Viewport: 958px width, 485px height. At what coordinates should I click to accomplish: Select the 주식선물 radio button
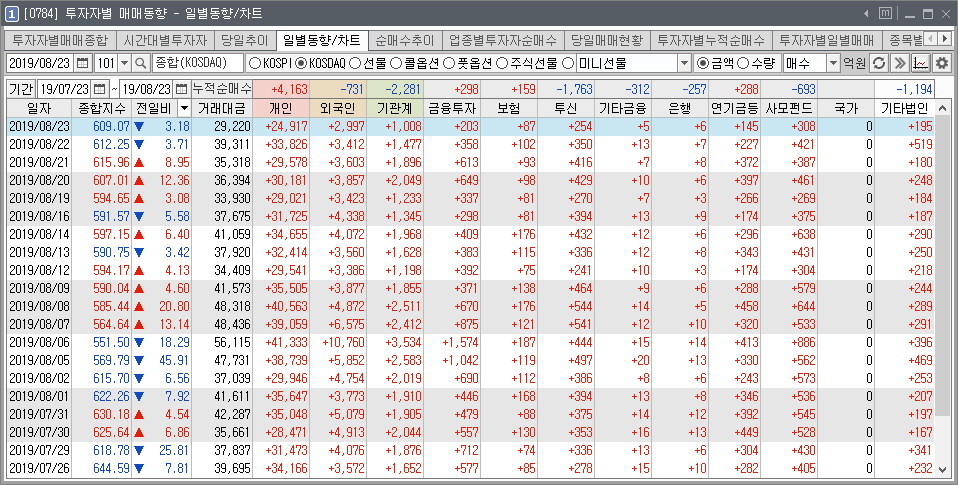point(502,63)
